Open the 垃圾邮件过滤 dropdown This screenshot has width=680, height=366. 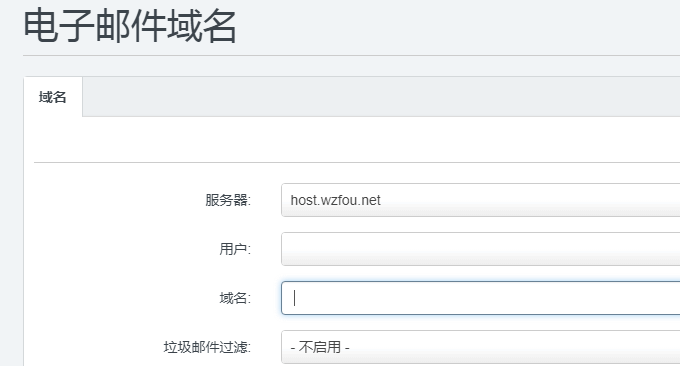point(481,347)
